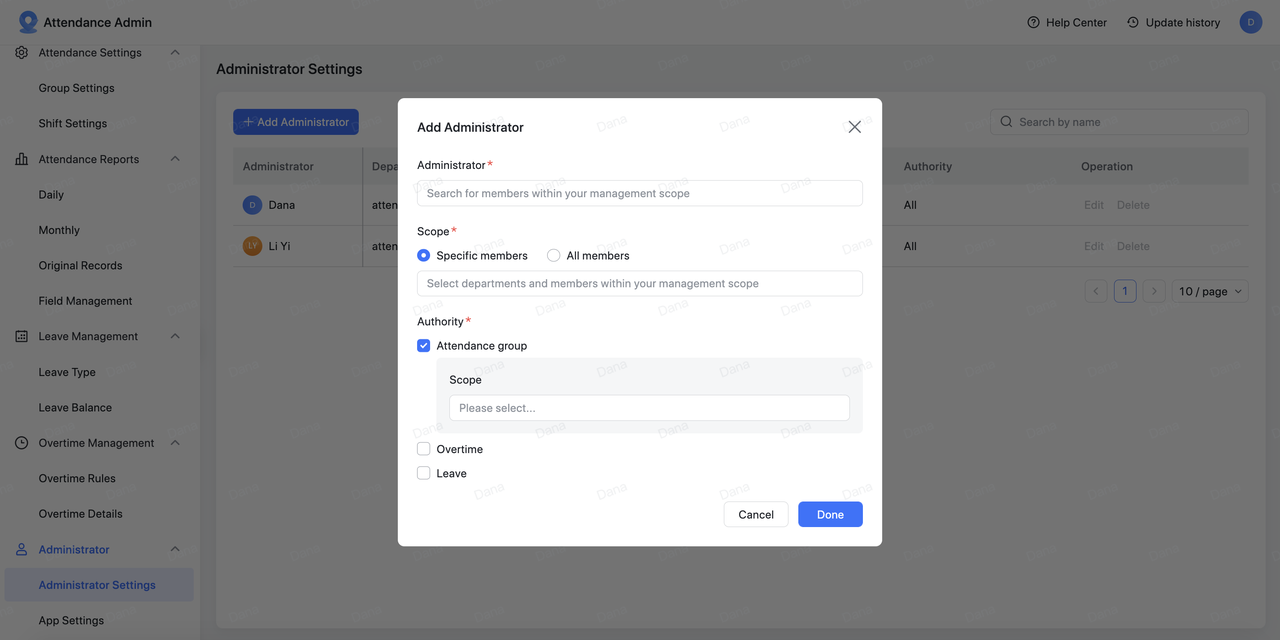Open Leave Balance in sidebar
1280x640 pixels.
pyautogui.click(x=75, y=408)
